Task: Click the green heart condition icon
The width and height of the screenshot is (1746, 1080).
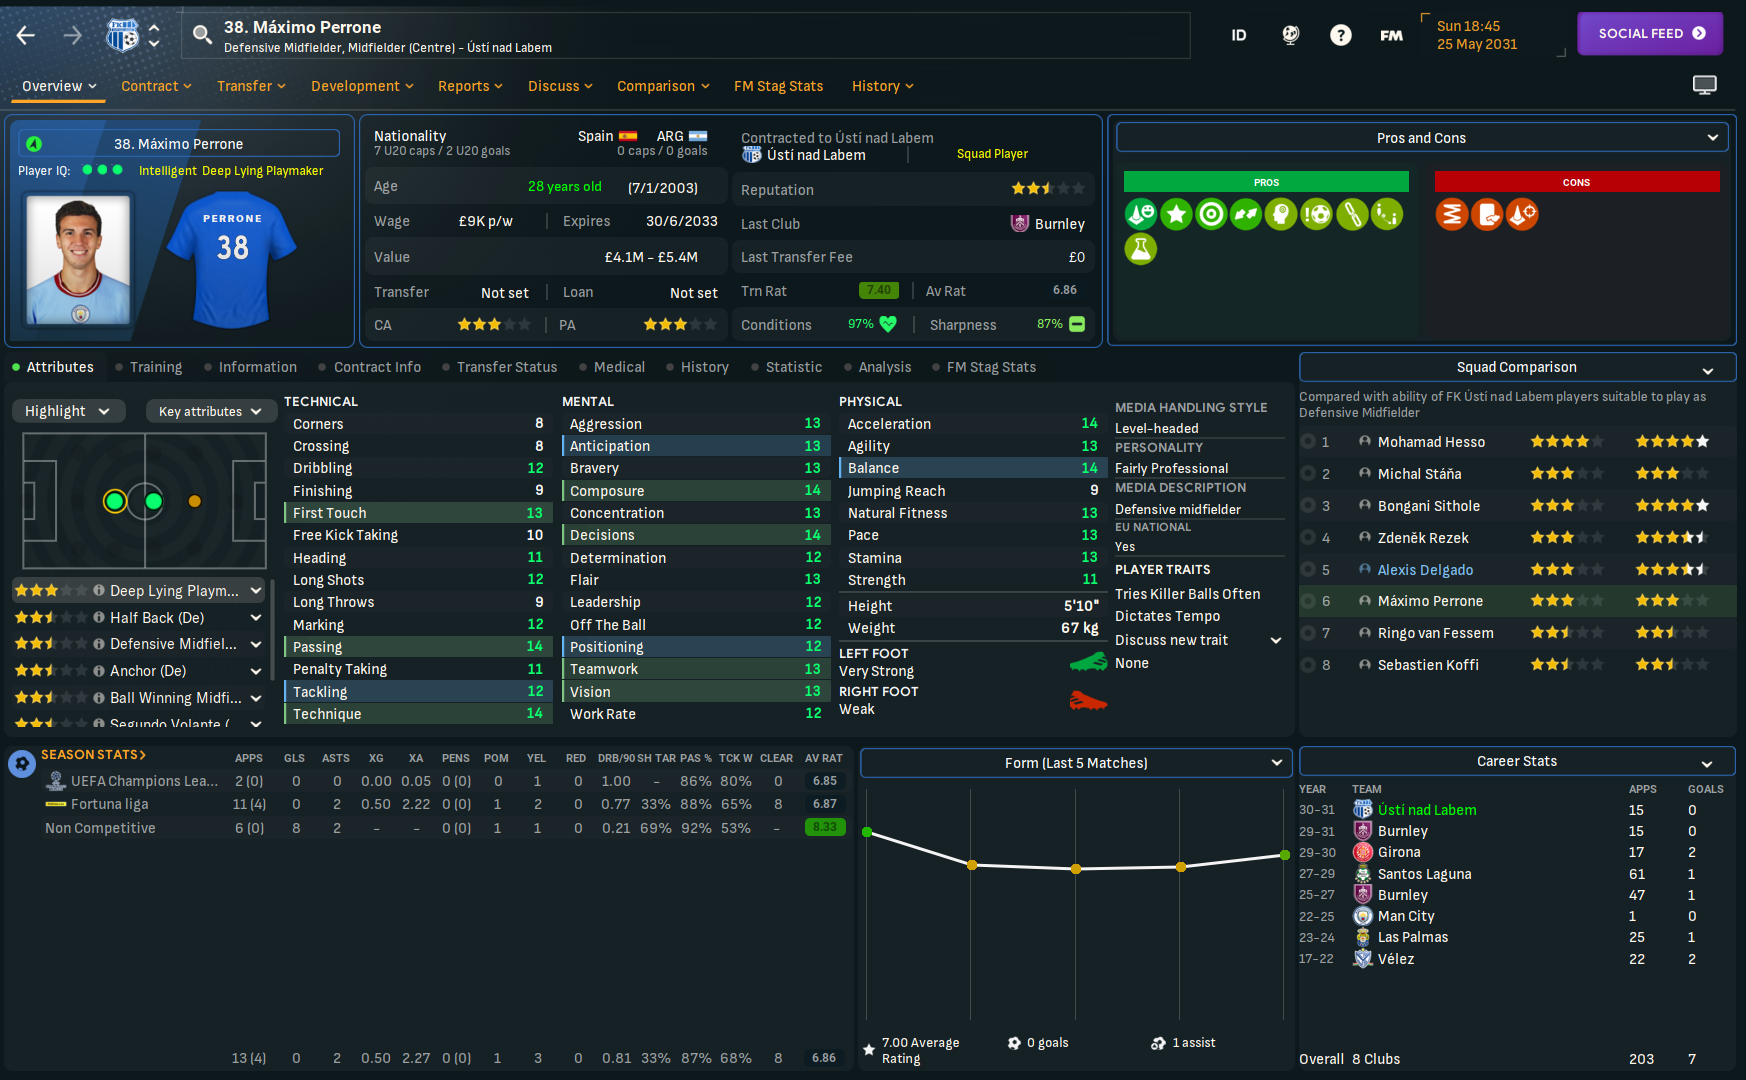Action: point(888,324)
